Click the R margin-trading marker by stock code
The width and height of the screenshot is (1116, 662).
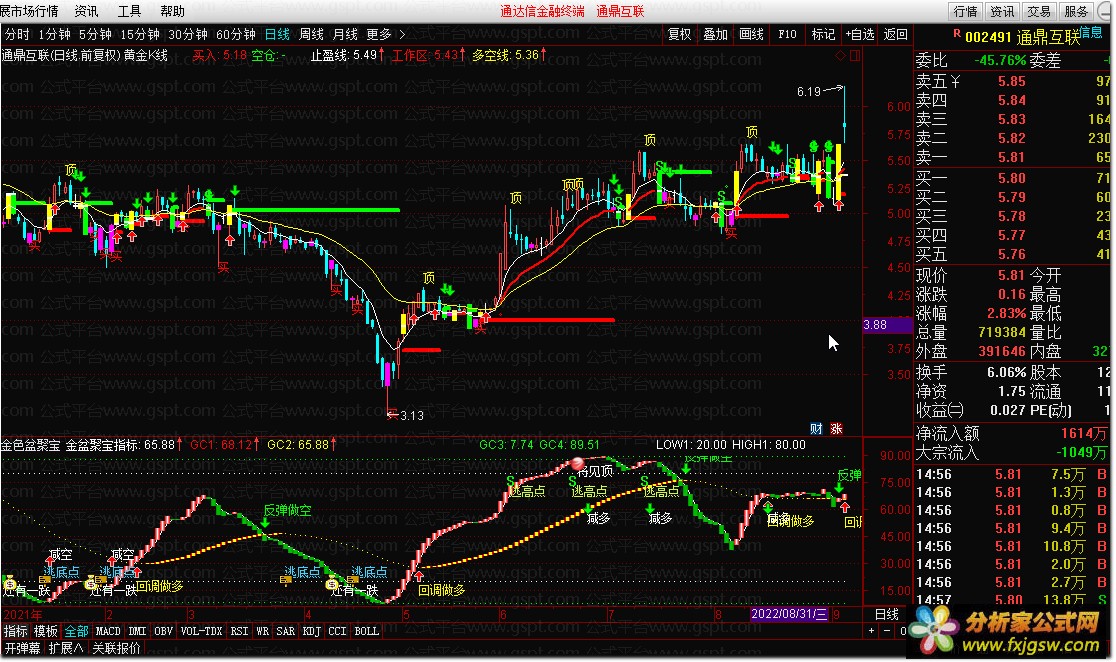tap(957, 33)
